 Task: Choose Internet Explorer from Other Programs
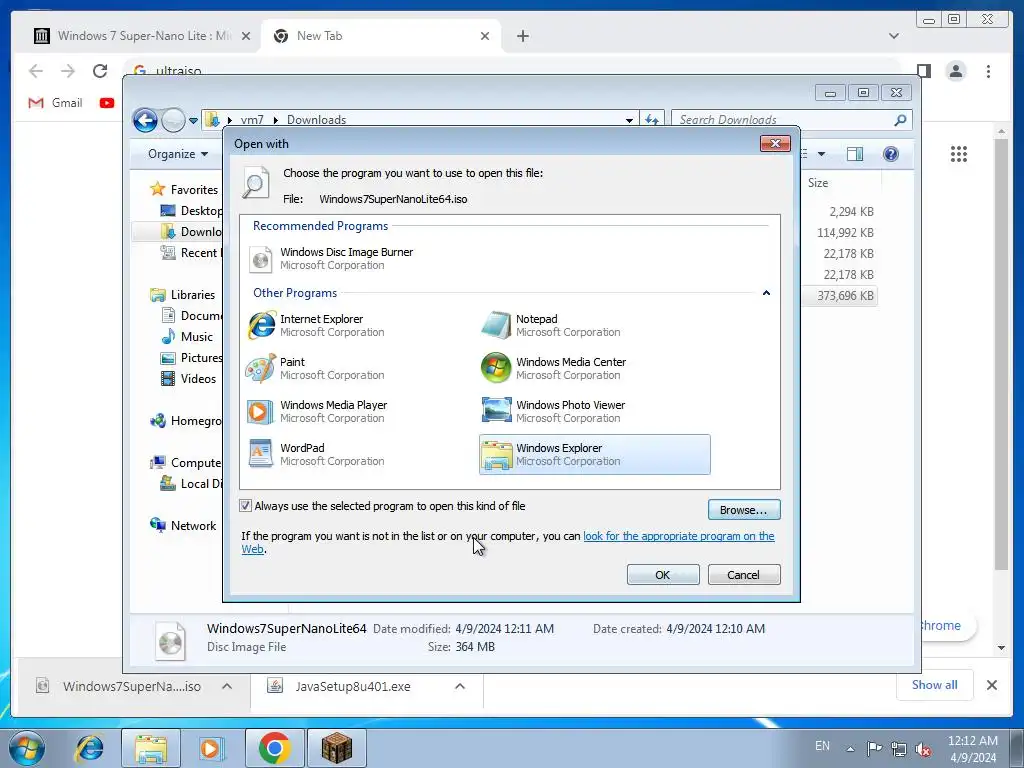pyautogui.click(x=316, y=325)
